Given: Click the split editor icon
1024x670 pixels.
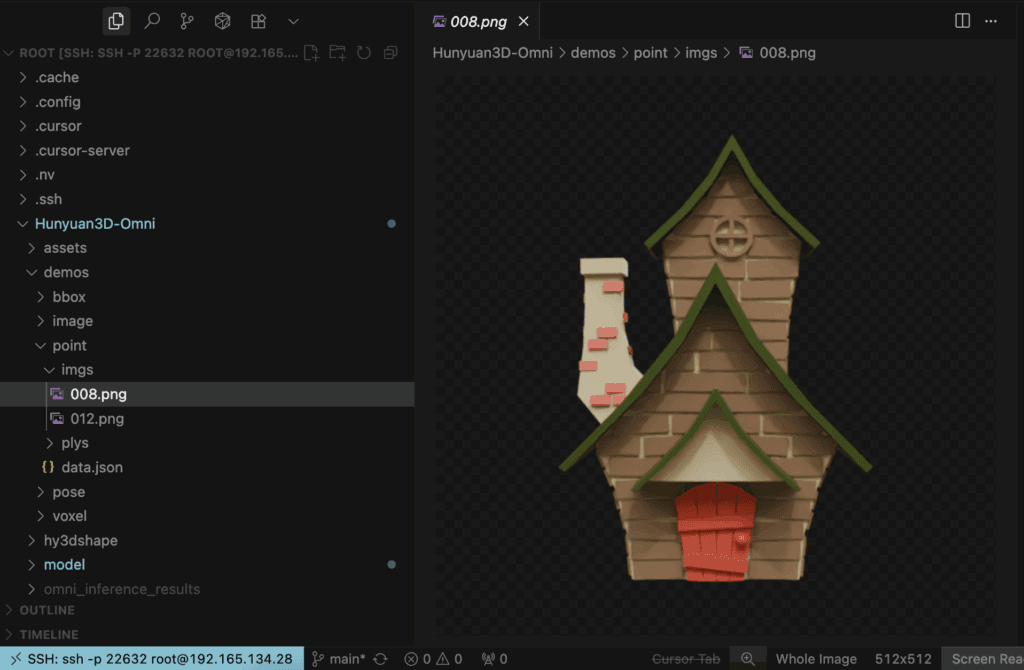Looking at the screenshot, I should (x=962, y=21).
